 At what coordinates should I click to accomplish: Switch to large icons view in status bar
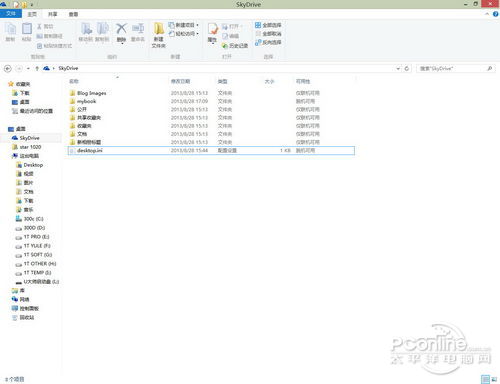point(494,379)
